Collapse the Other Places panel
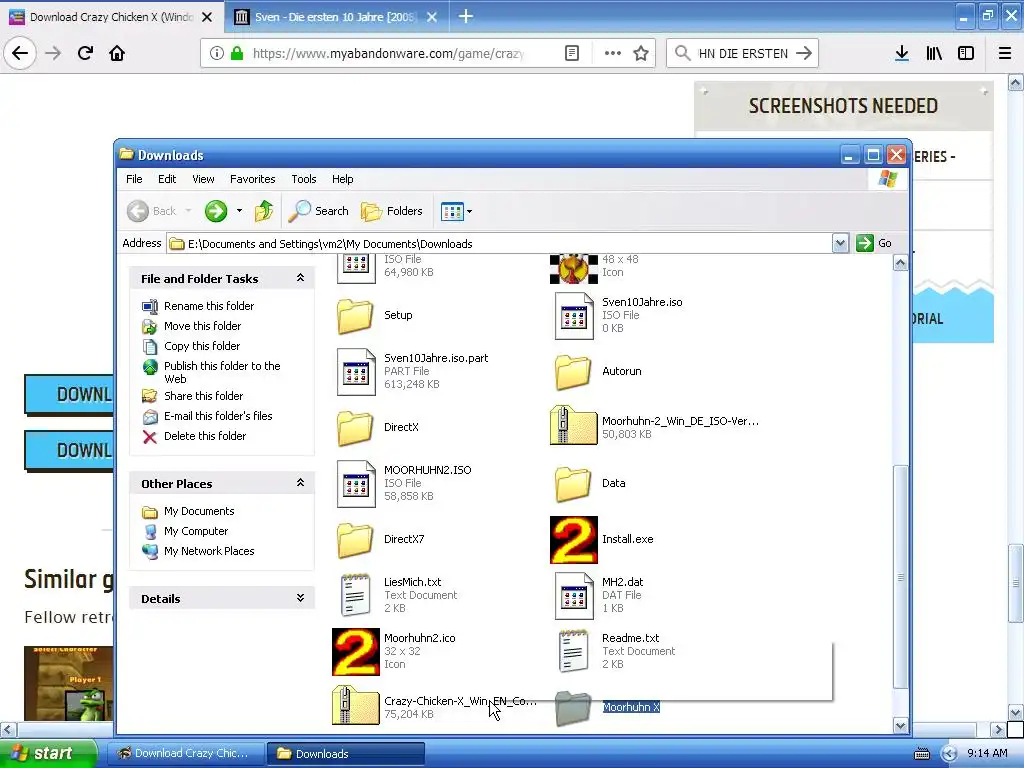Image resolution: width=1024 pixels, height=768 pixels. tap(300, 483)
